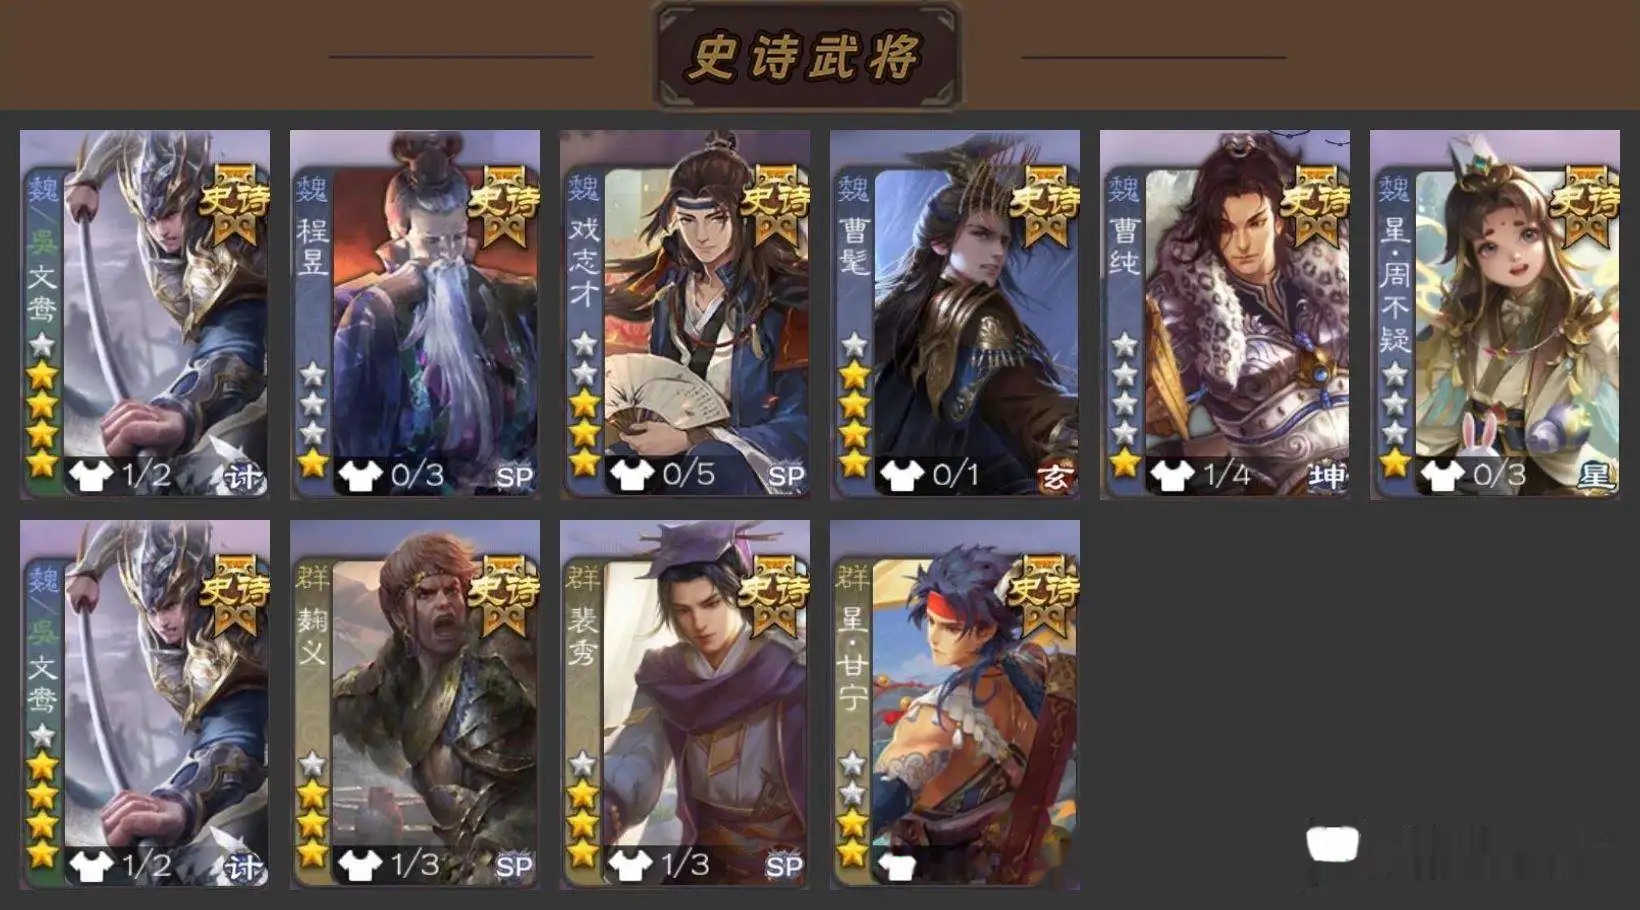
Task: Select the 裴秀 hero card
Action: (x=685, y=704)
